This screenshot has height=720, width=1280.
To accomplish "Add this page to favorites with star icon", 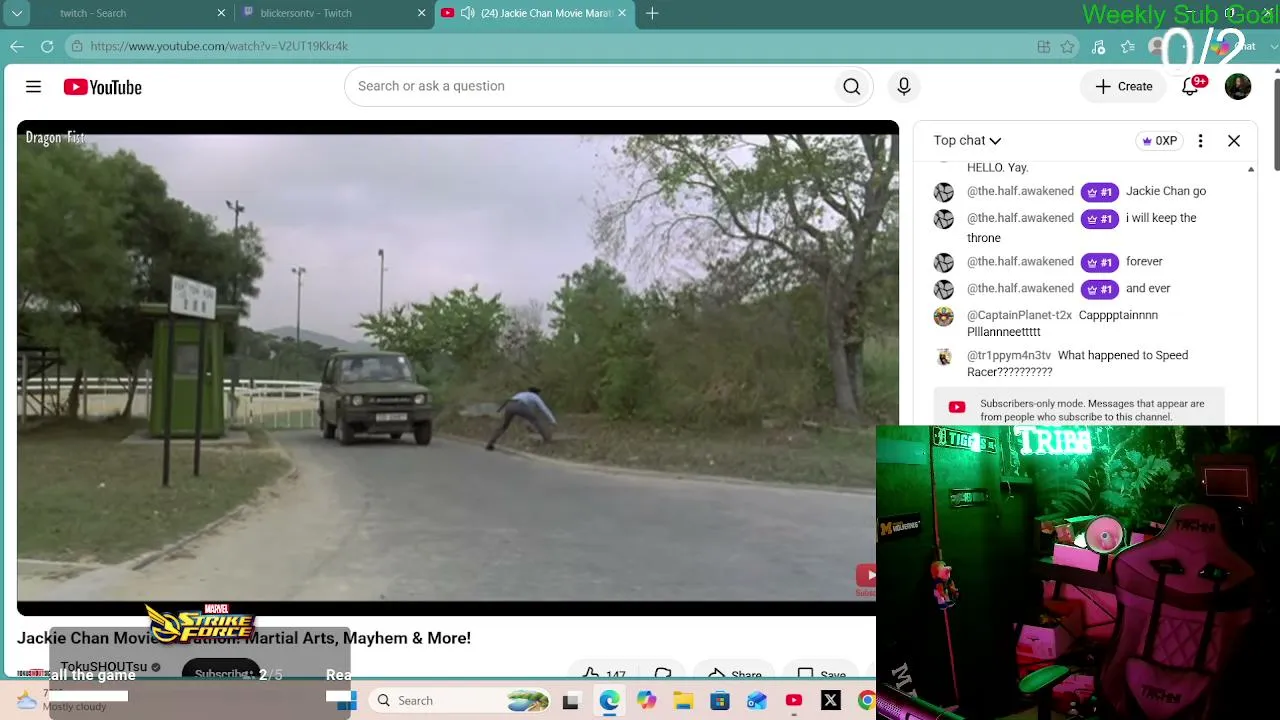I will point(1068,46).
